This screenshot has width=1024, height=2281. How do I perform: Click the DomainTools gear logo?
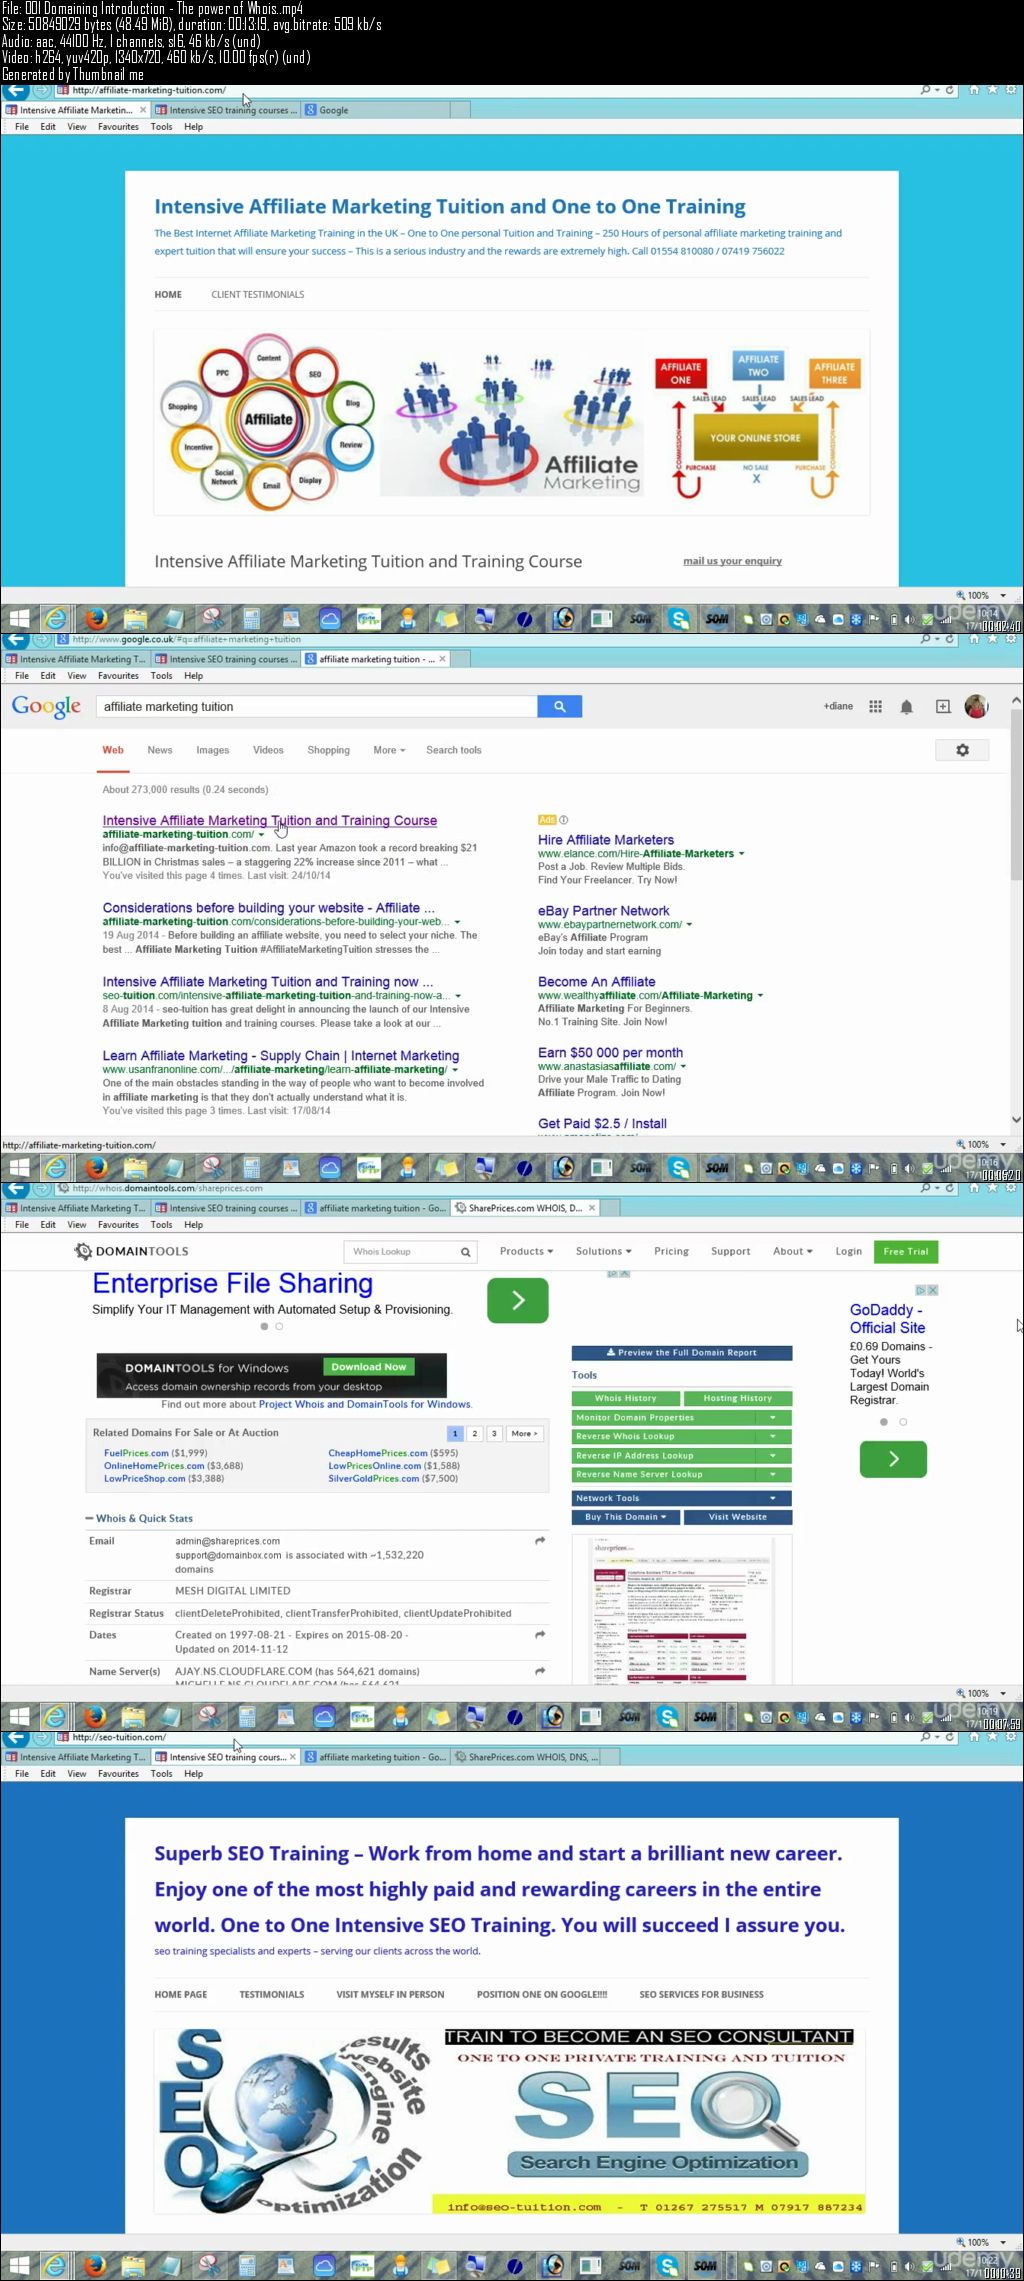pyautogui.click(x=83, y=1251)
